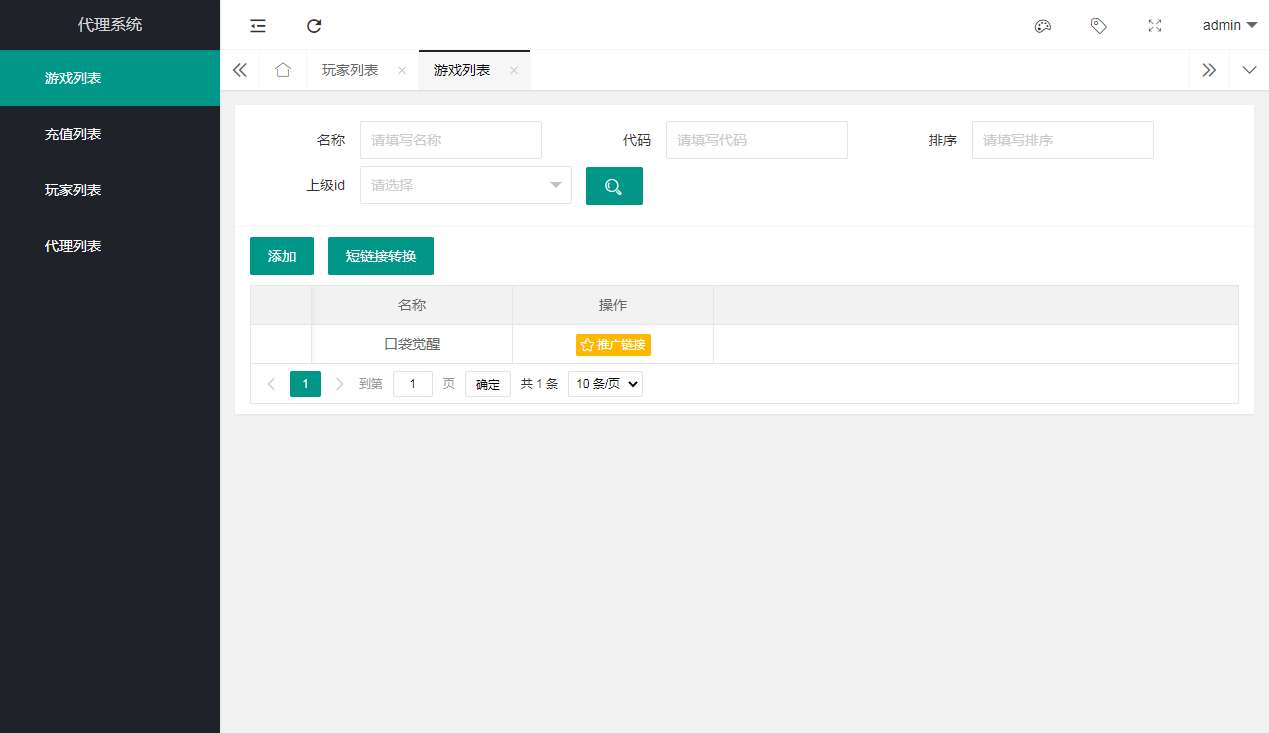This screenshot has height=733, width=1269.
Task: Collapse the sidebar using the hamburger icon
Action: coord(257,25)
